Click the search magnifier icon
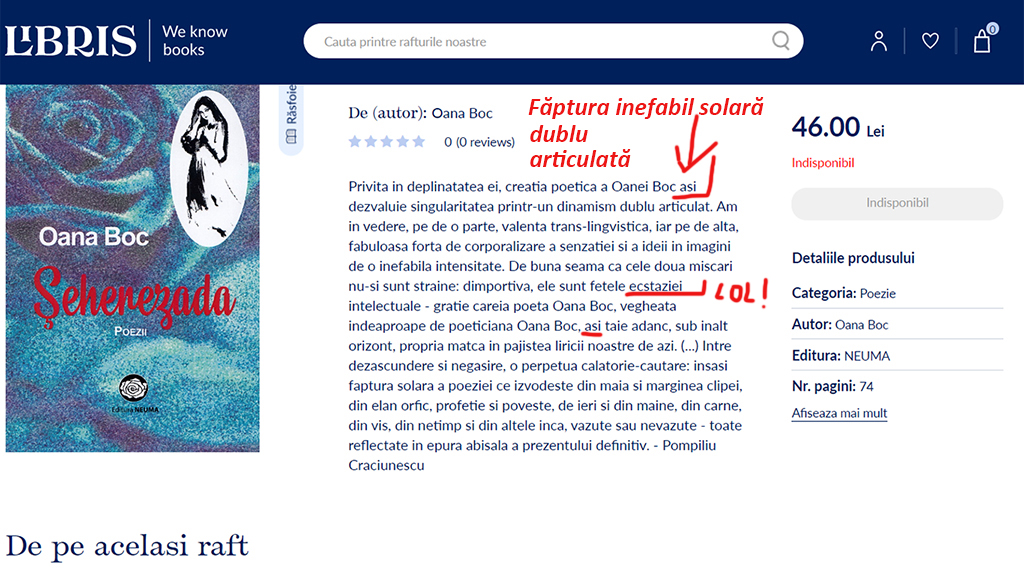Image resolution: width=1024 pixels, height=576 pixels. coord(781,41)
